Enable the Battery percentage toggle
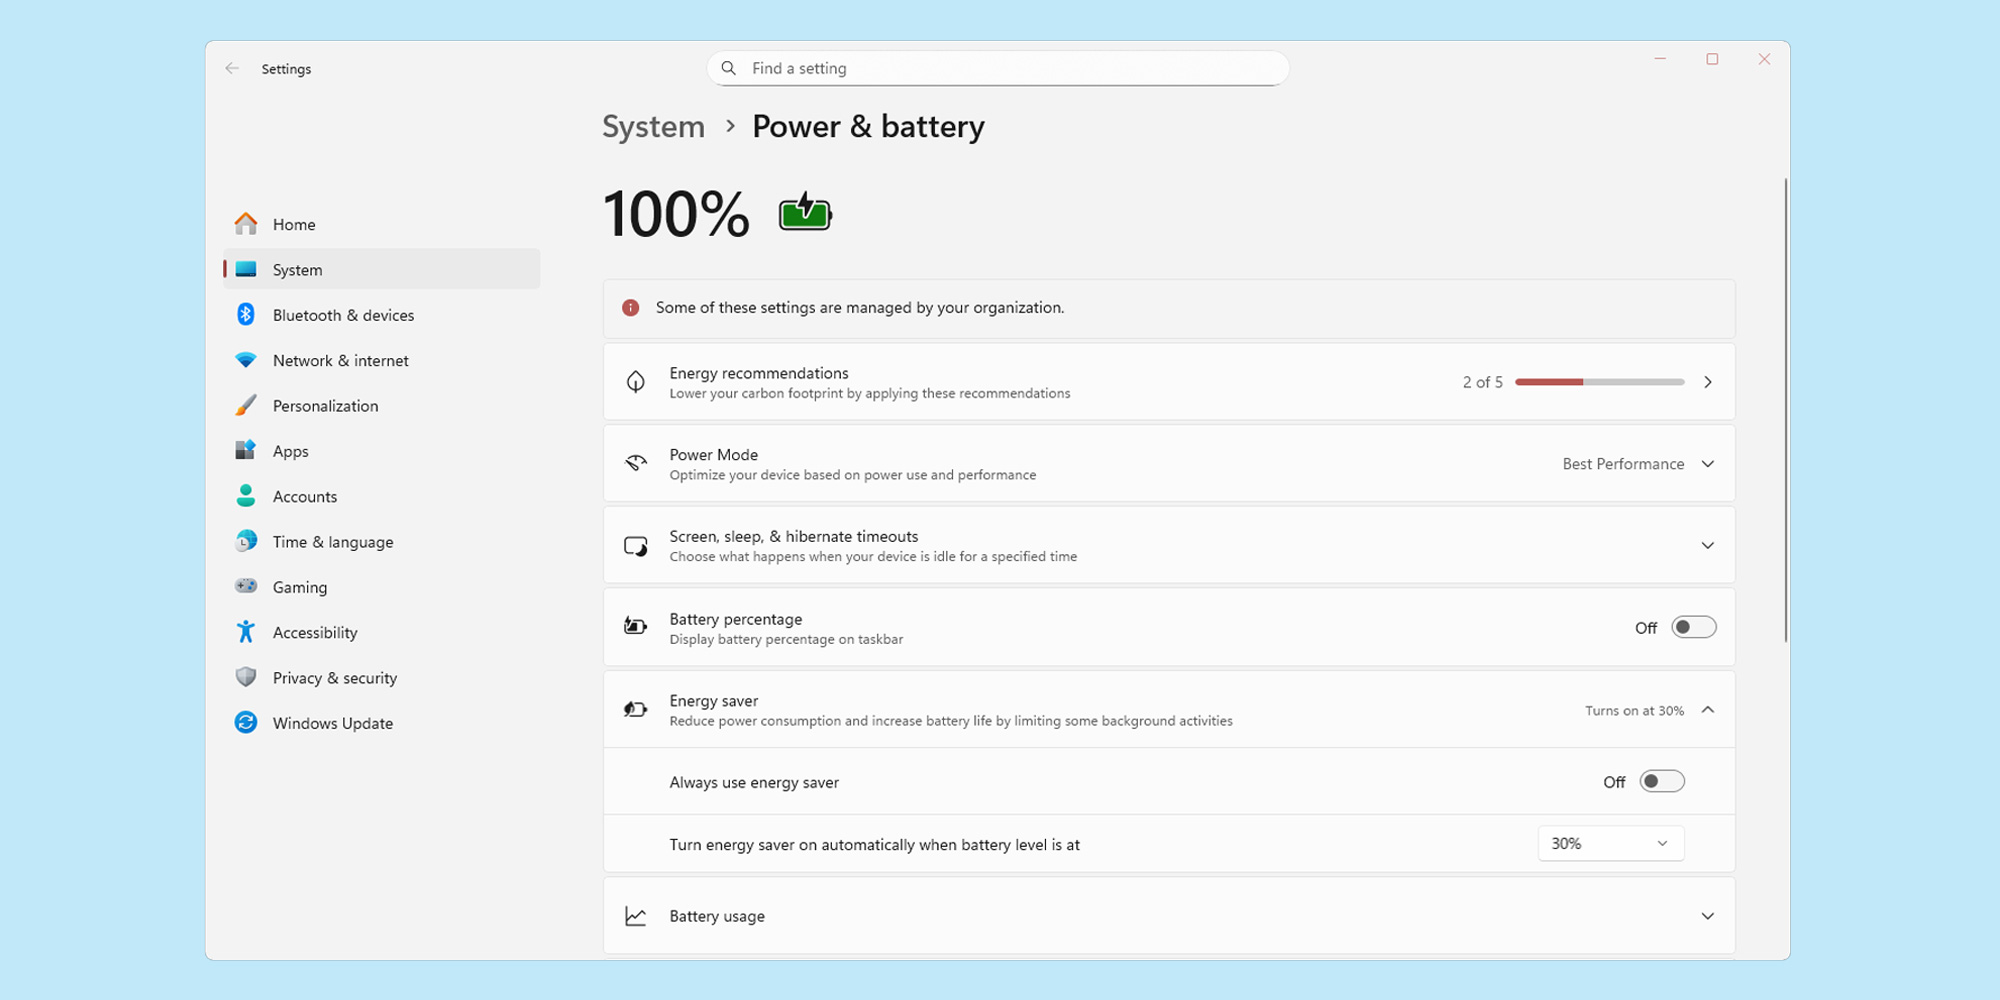Screen dimensions: 2000x1000 [1693, 627]
